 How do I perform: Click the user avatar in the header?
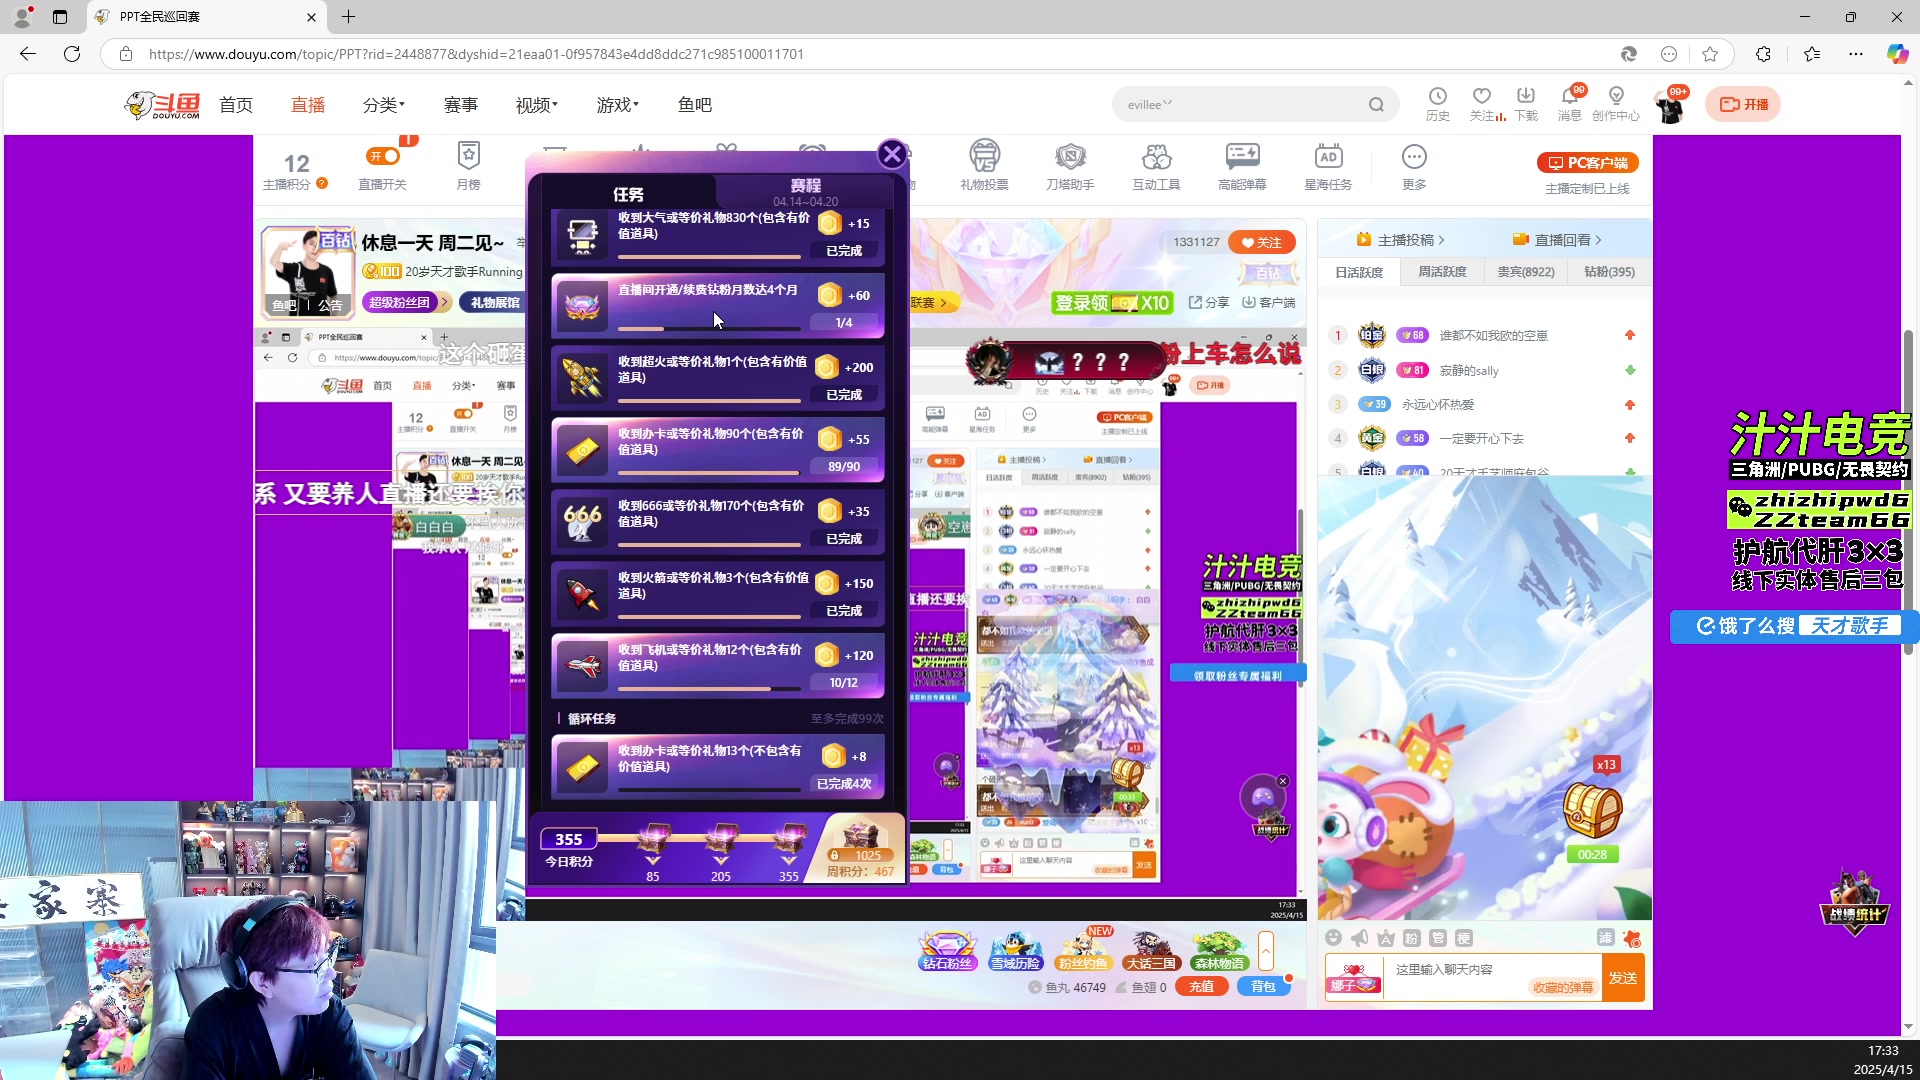pyautogui.click(x=1670, y=105)
